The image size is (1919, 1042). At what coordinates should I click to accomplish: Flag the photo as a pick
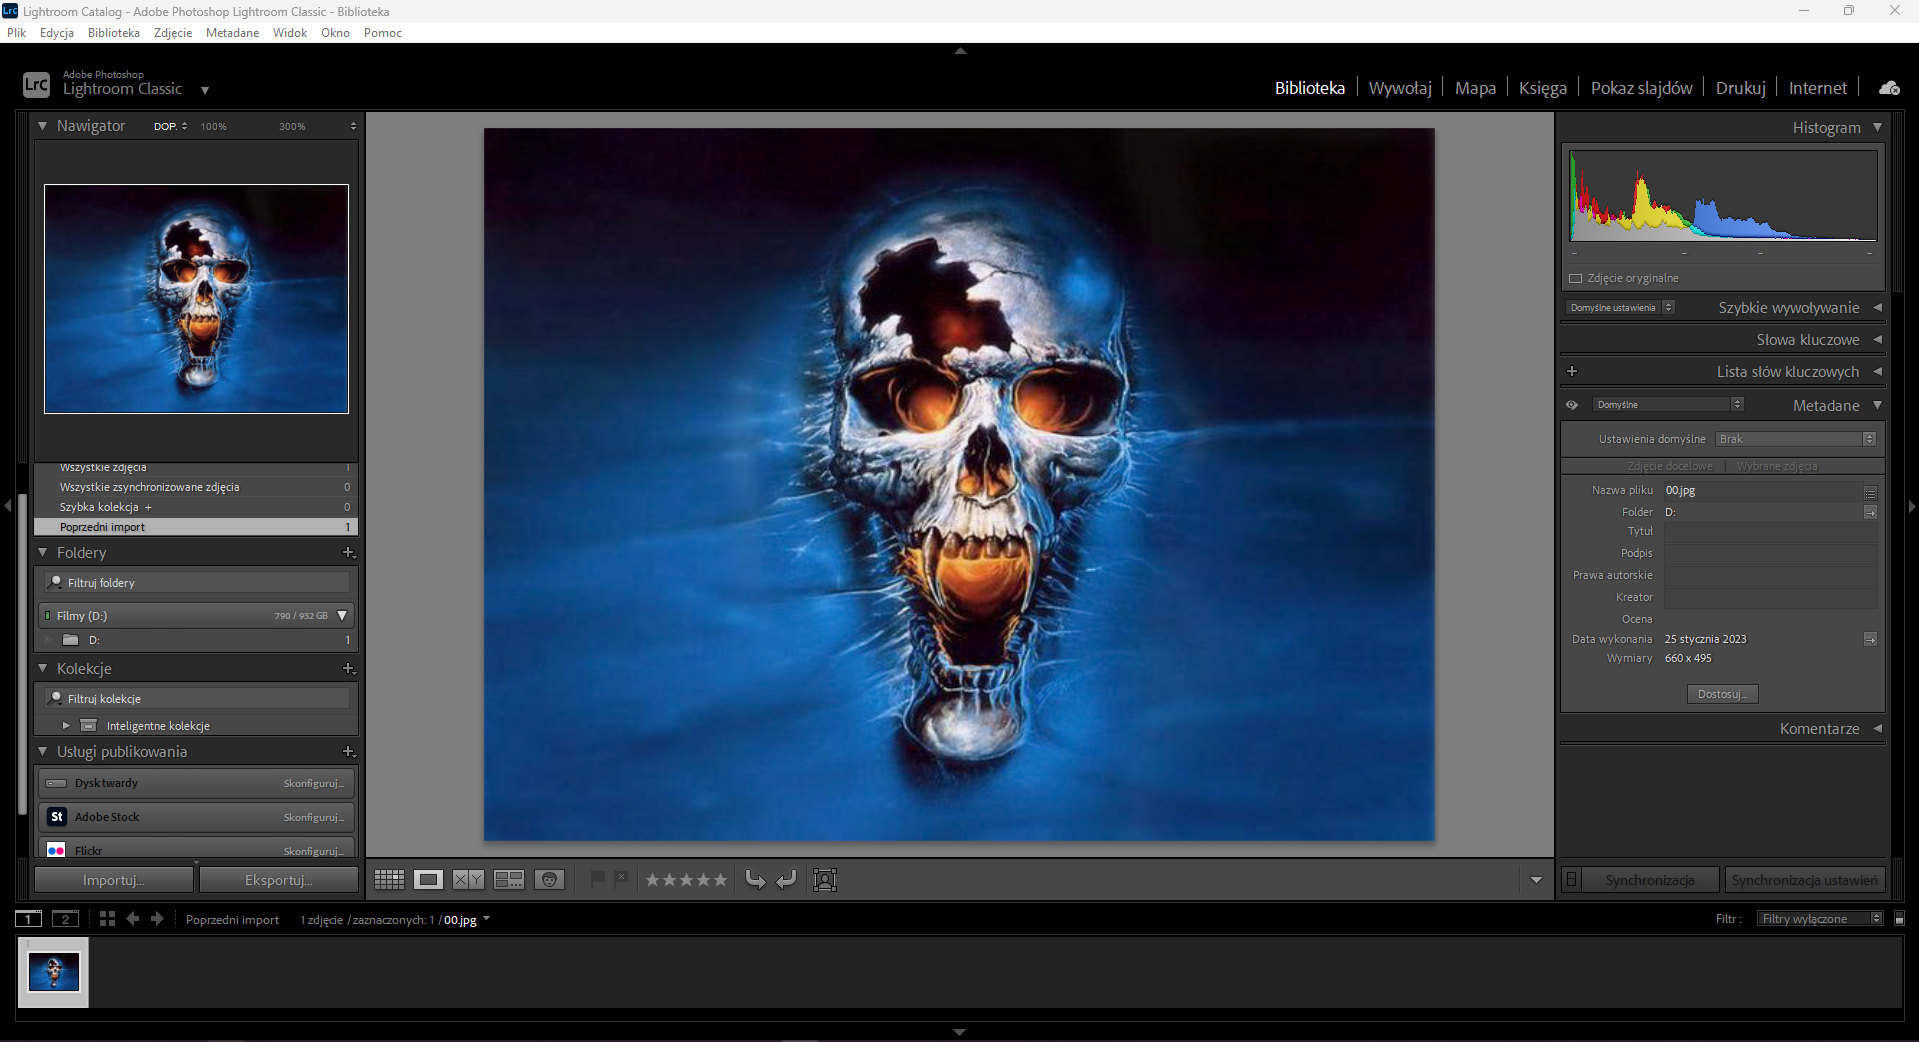coord(598,879)
